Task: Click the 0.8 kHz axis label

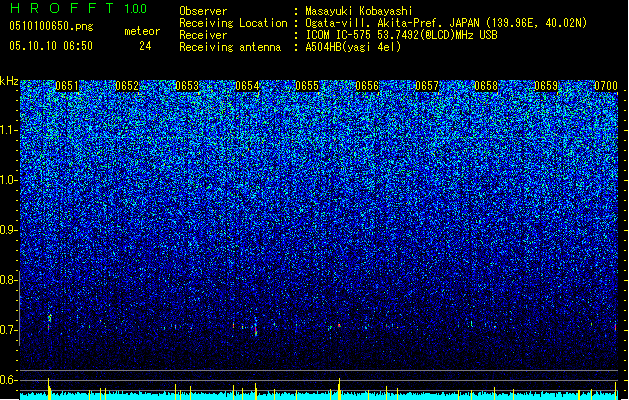Action: tap(9, 280)
